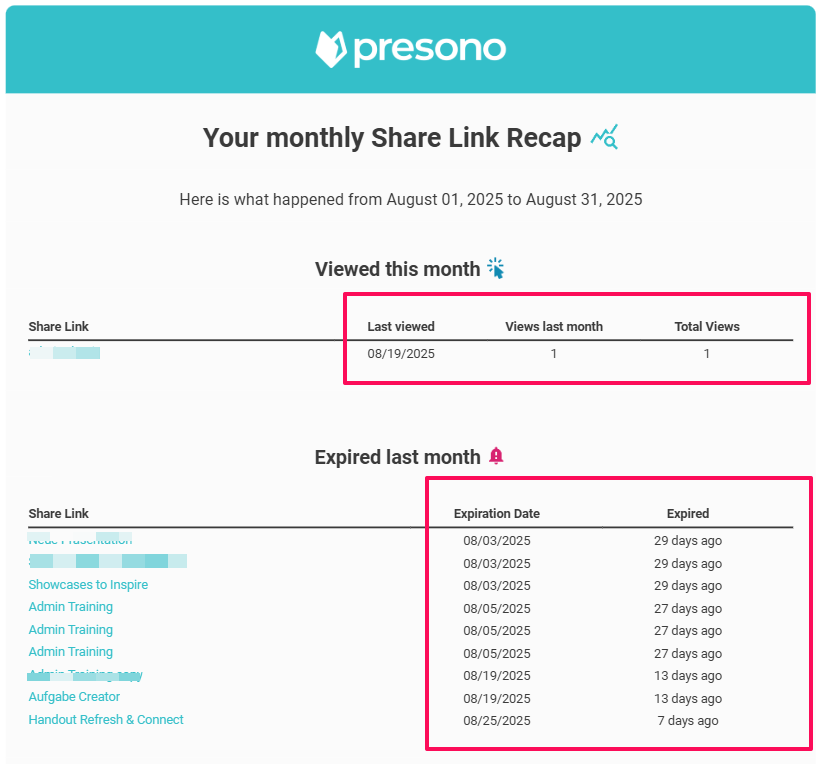Click the presono logo in the header
Image resolution: width=823 pixels, height=764 pixels.
coord(410,48)
